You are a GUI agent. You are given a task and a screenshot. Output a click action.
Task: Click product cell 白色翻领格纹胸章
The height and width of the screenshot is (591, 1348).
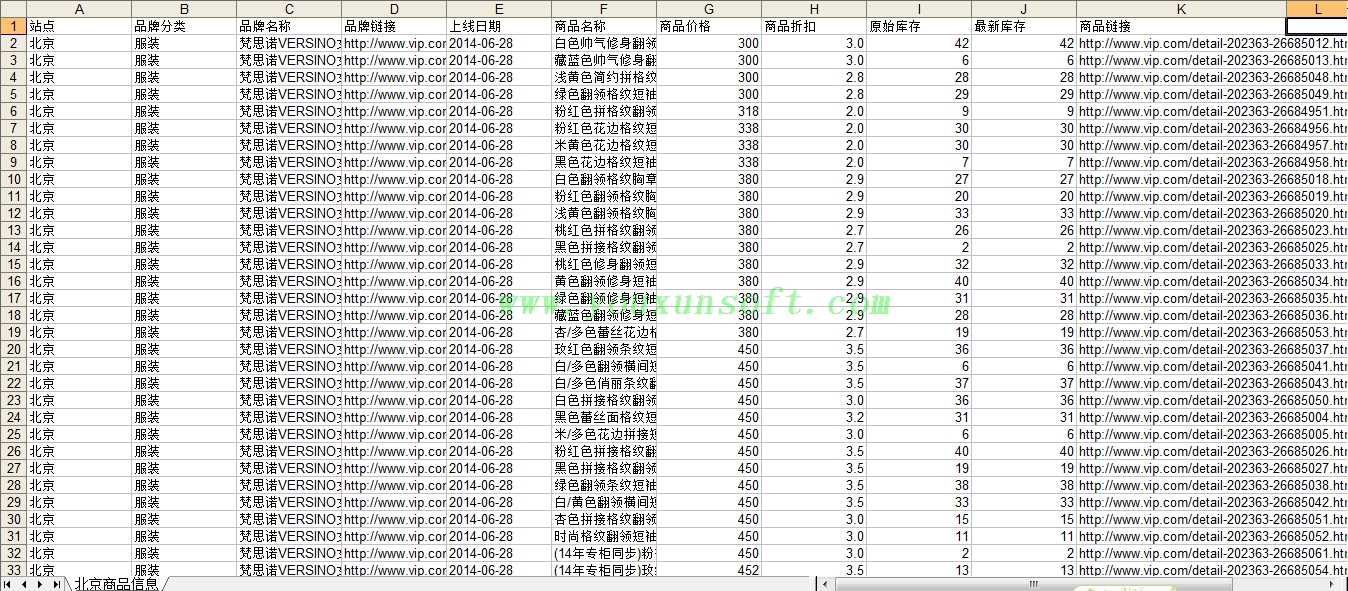pyautogui.click(x=604, y=179)
